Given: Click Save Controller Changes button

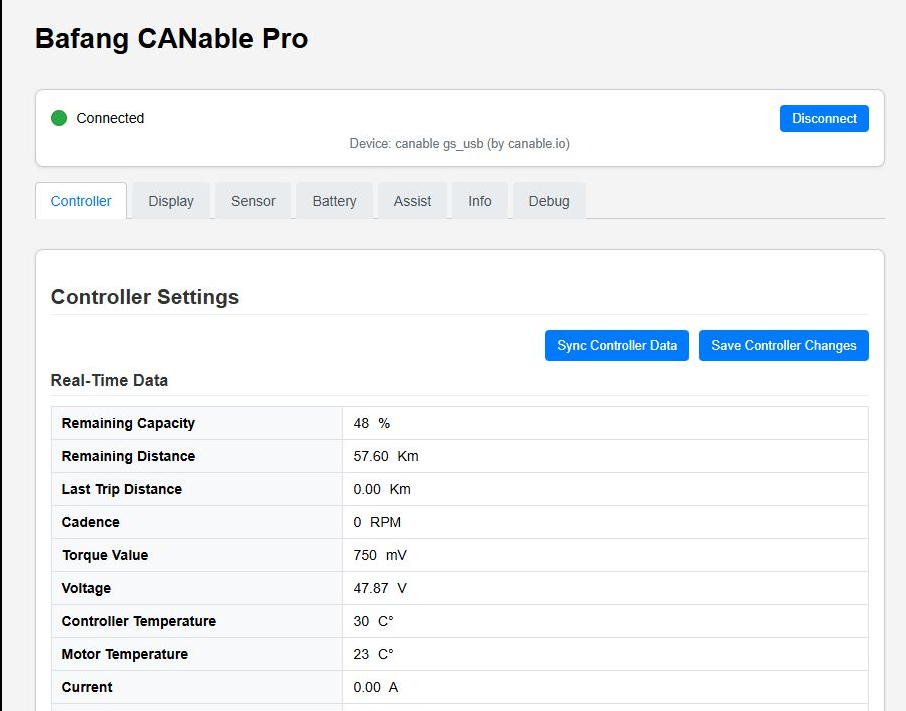Looking at the screenshot, I should [x=784, y=345].
